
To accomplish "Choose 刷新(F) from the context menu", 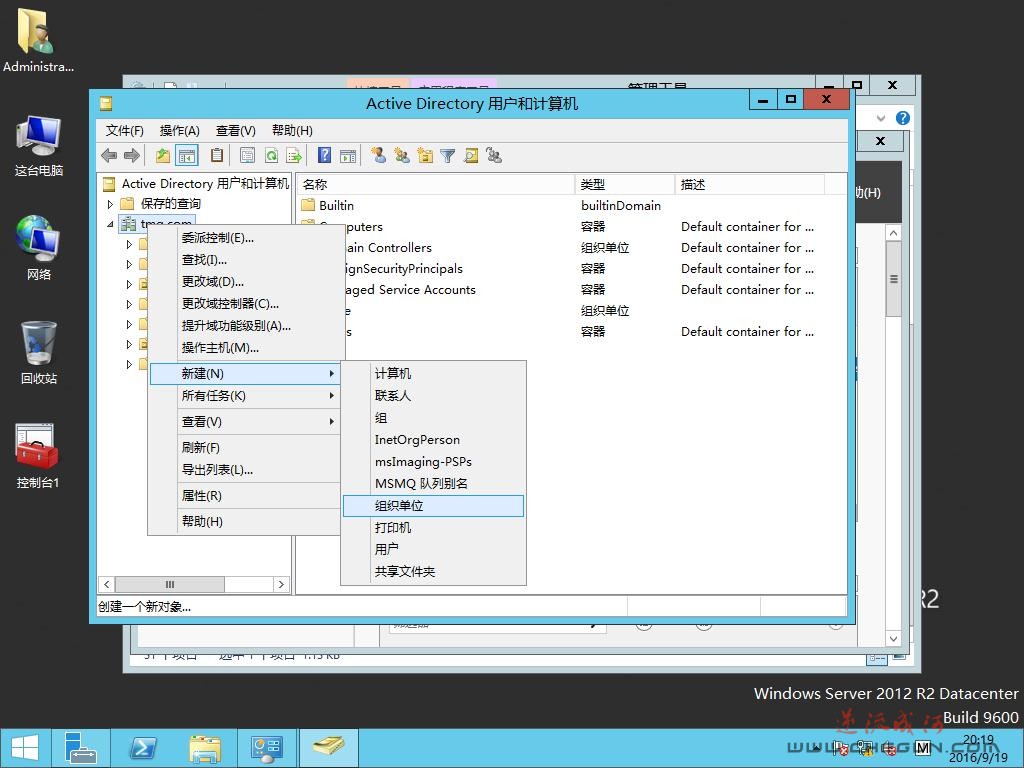I will point(245,447).
